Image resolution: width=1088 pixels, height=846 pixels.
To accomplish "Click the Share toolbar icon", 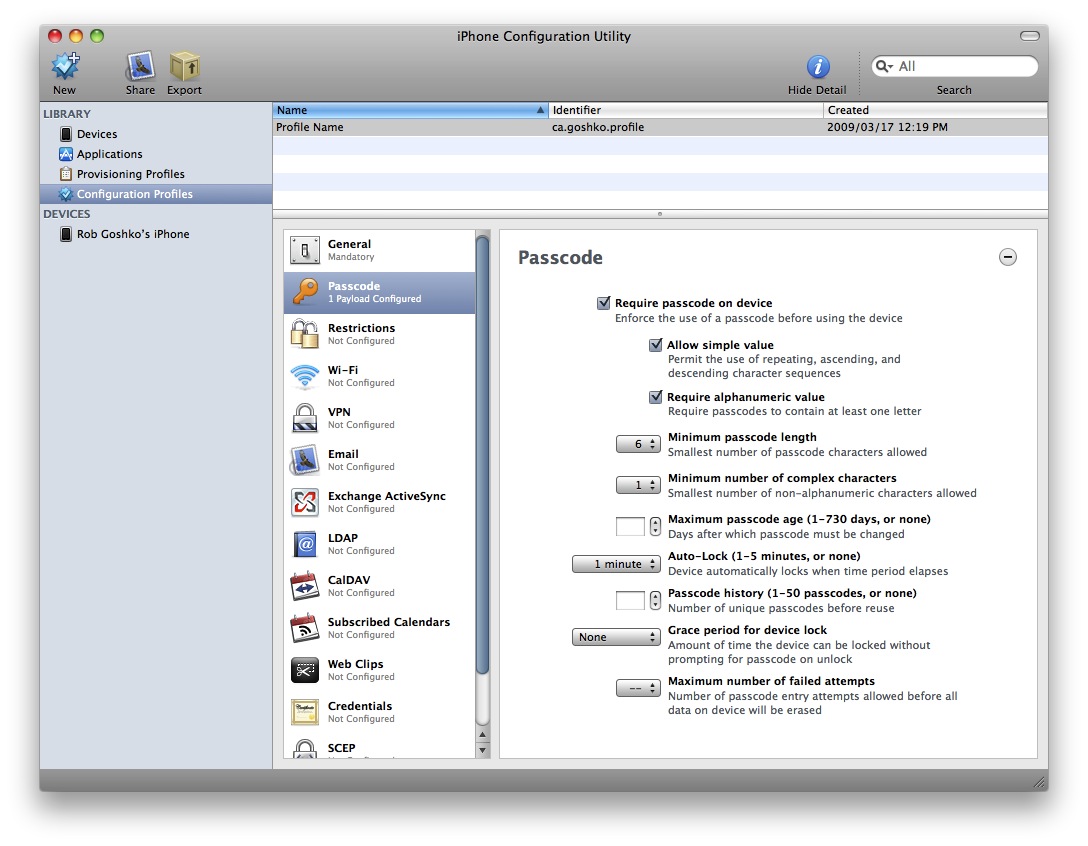I will (x=140, y=67).
